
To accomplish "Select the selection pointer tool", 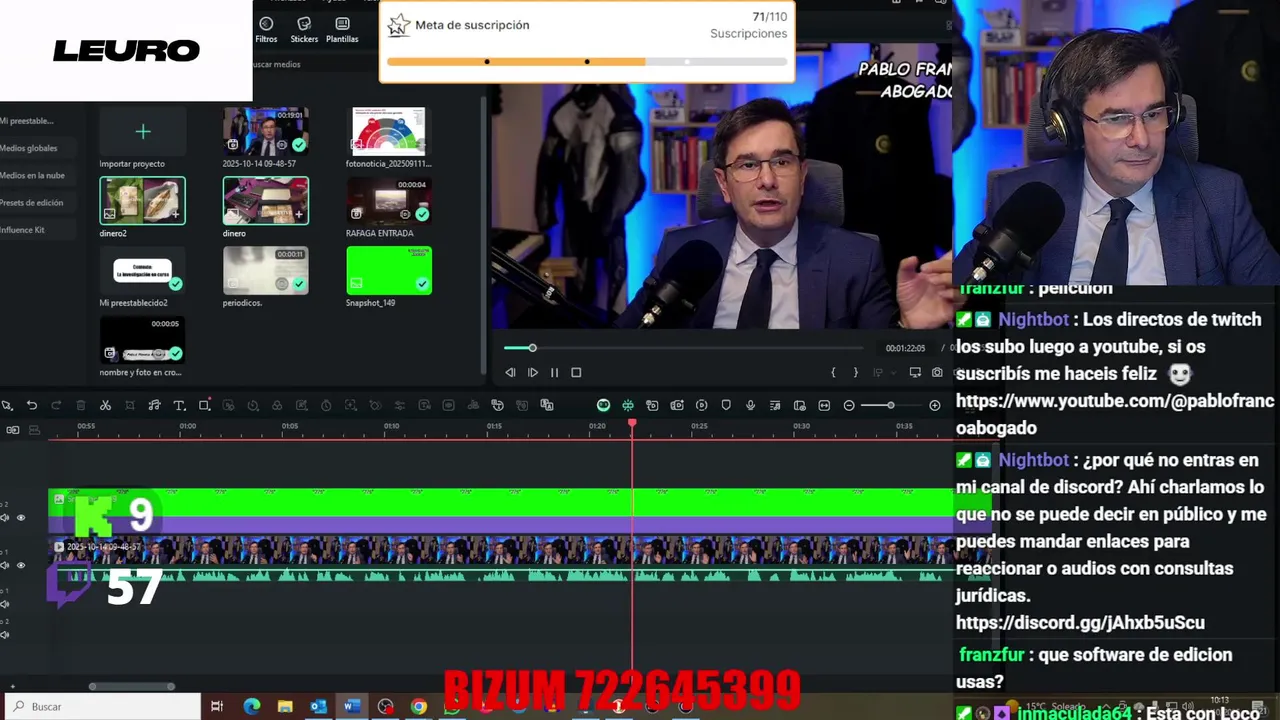I will coord(7,405).
